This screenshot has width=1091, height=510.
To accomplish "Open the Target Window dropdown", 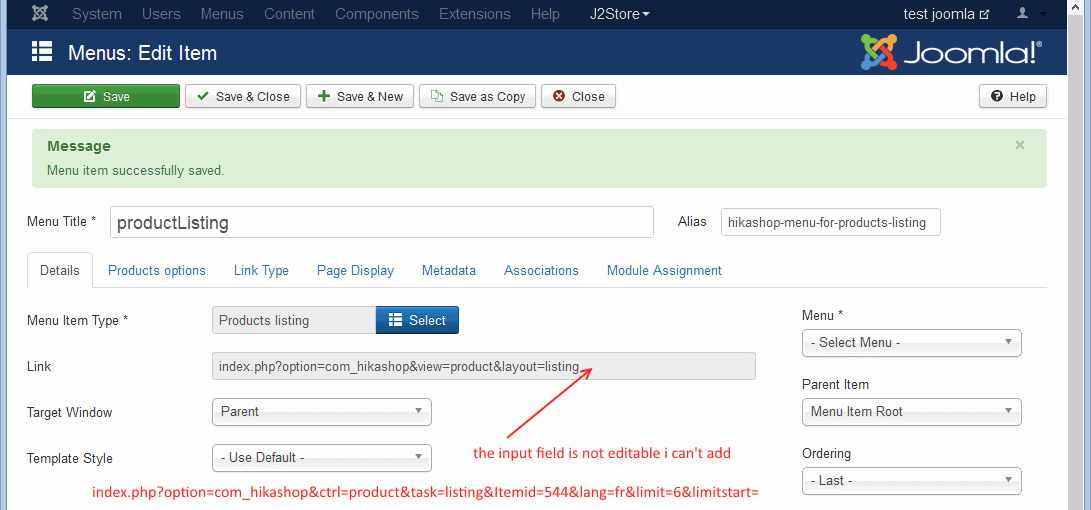I will (321, 412).
